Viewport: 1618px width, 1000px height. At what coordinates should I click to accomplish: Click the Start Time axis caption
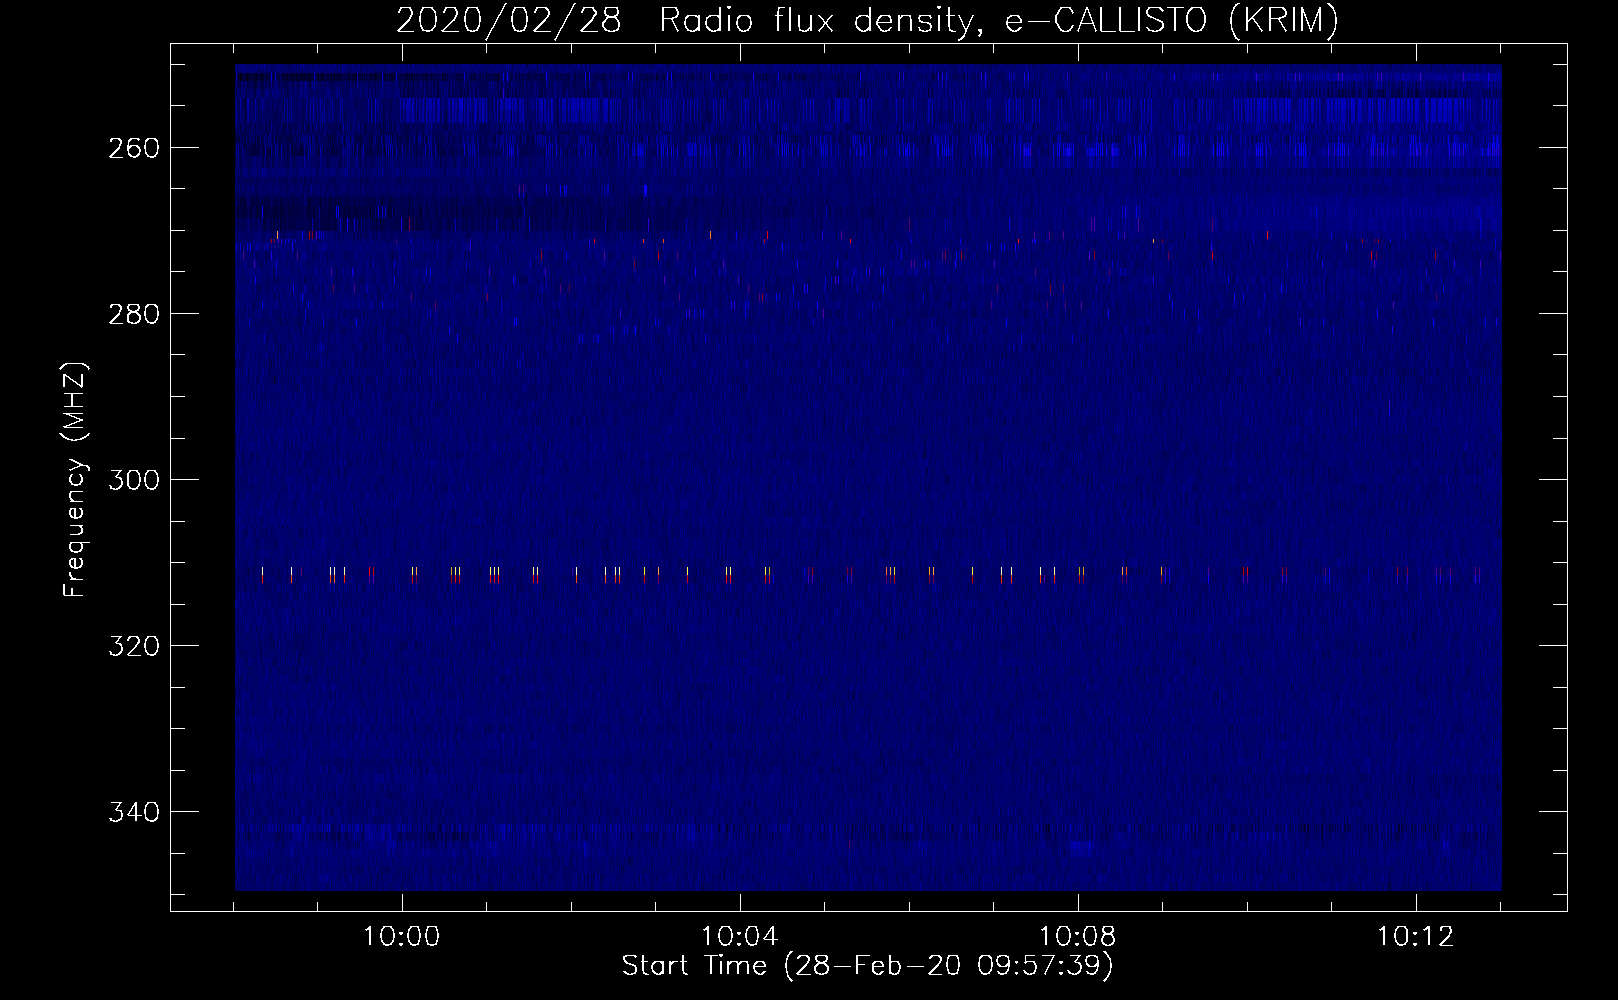click(x=868, y=966)
